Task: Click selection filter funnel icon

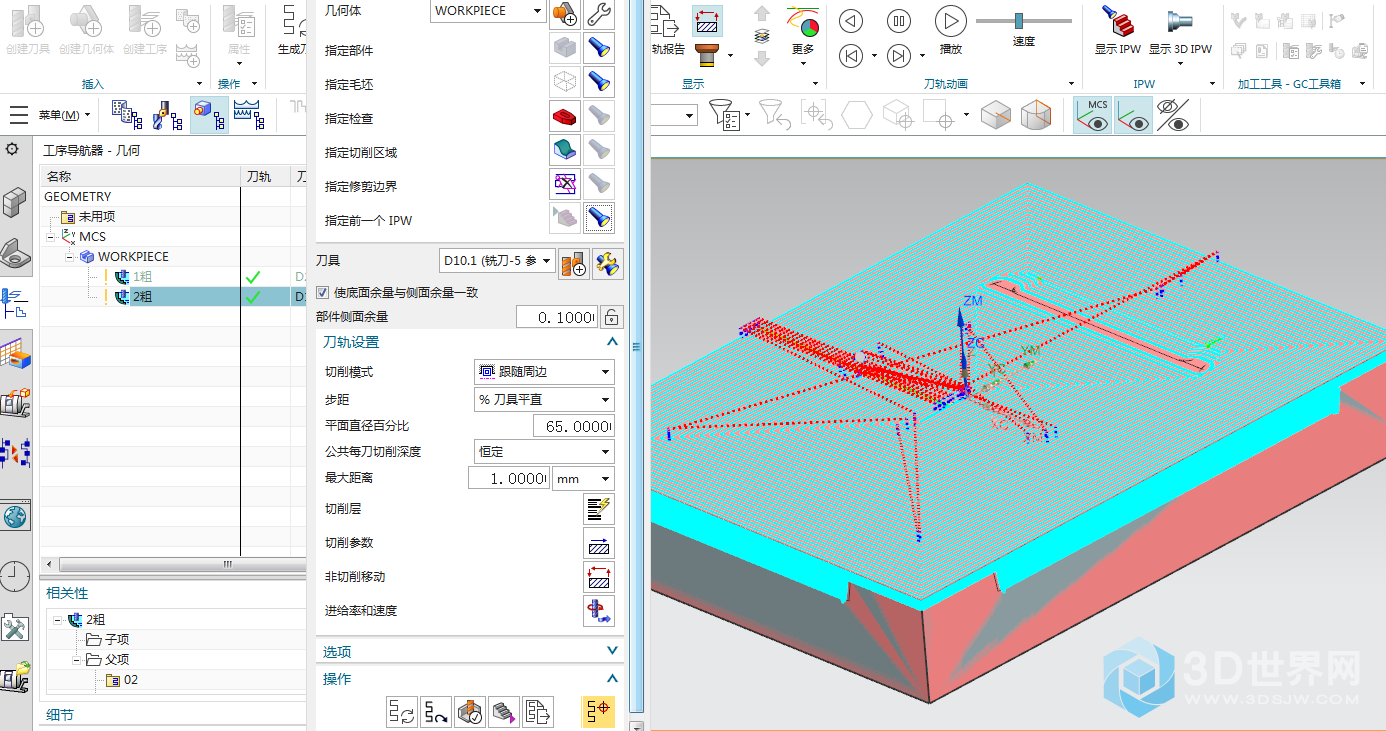Action: tap(723, 115)
